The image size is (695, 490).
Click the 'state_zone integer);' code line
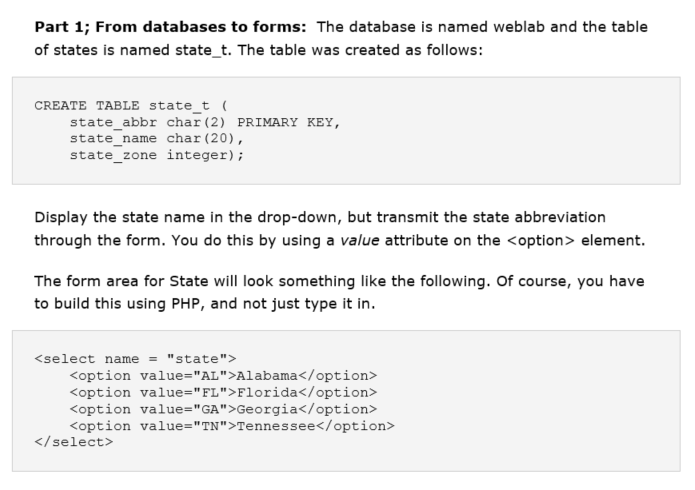156,155
